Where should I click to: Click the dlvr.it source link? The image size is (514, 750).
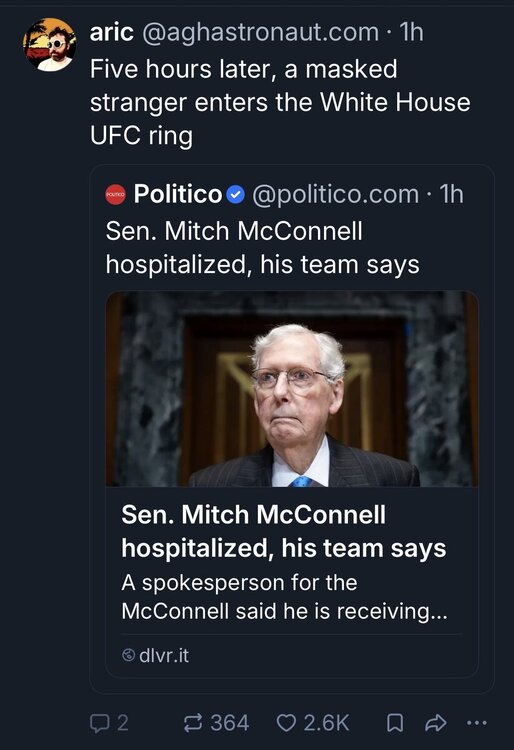point(164,655)
